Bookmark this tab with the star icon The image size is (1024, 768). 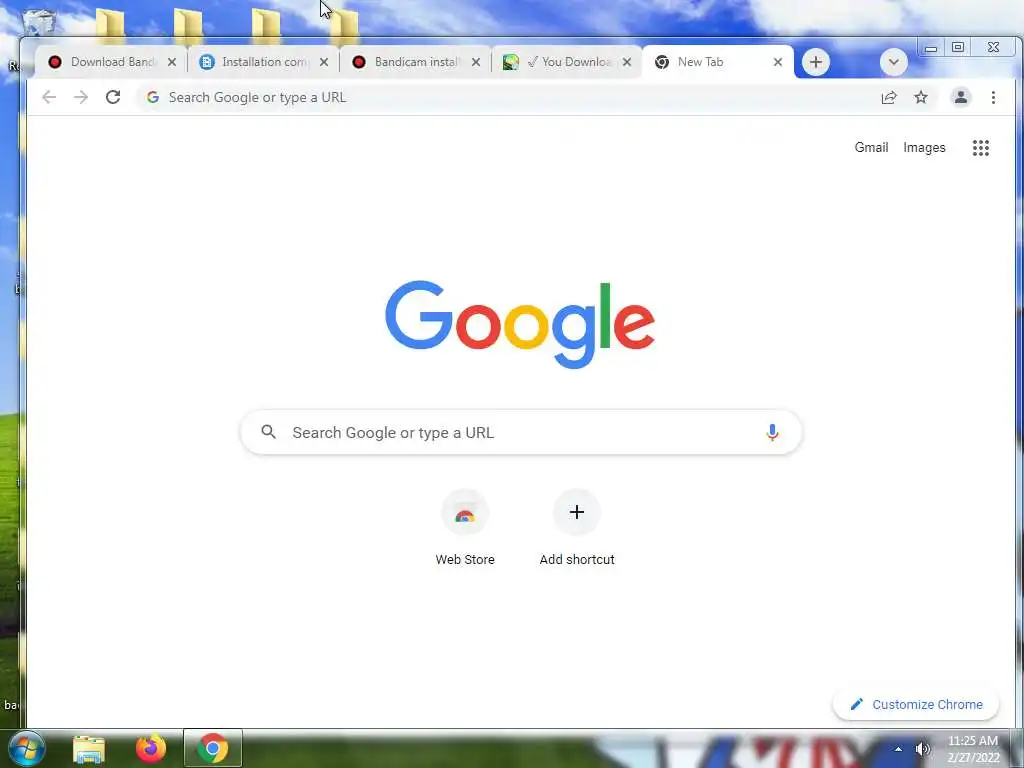click(921, 97)
